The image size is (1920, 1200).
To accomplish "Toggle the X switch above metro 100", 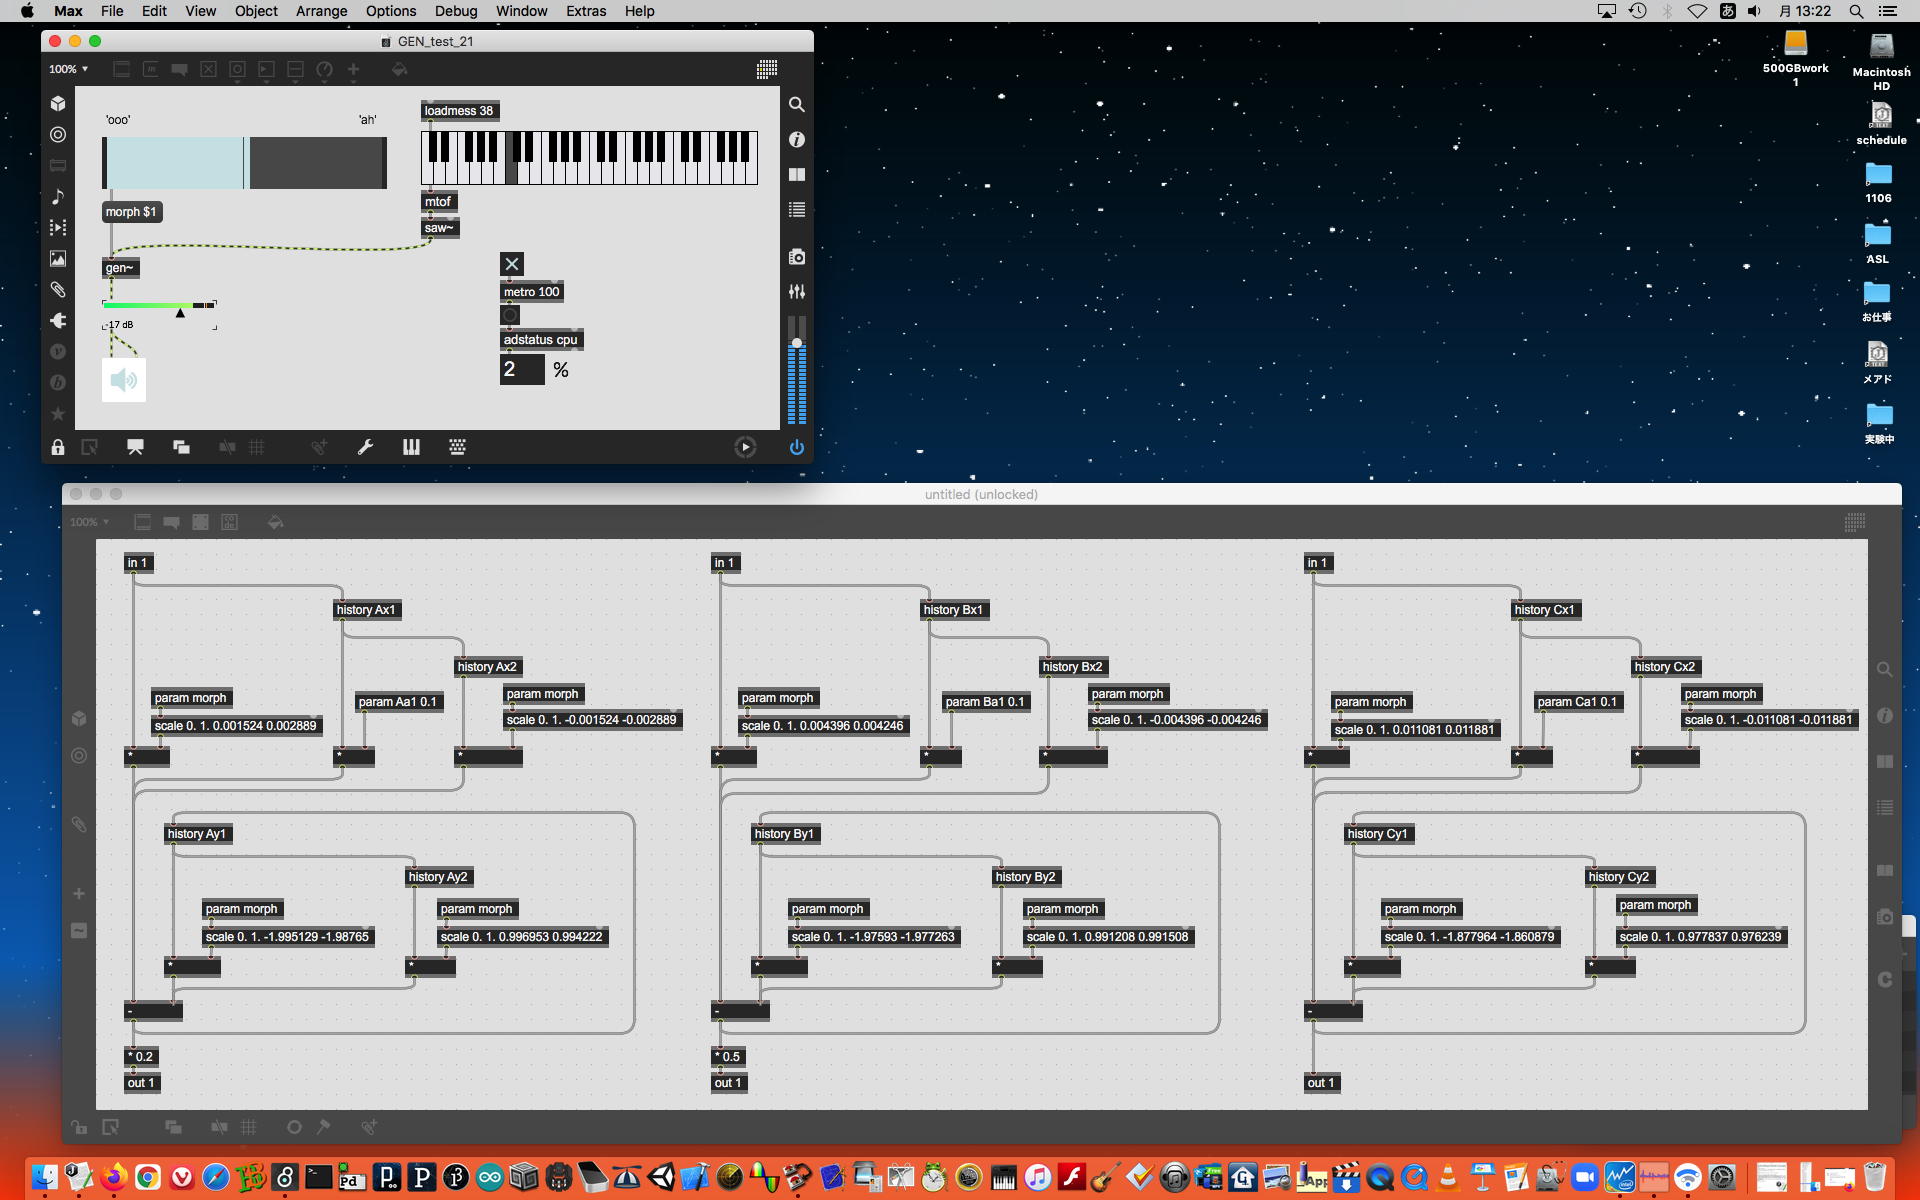I will point(511,264).
